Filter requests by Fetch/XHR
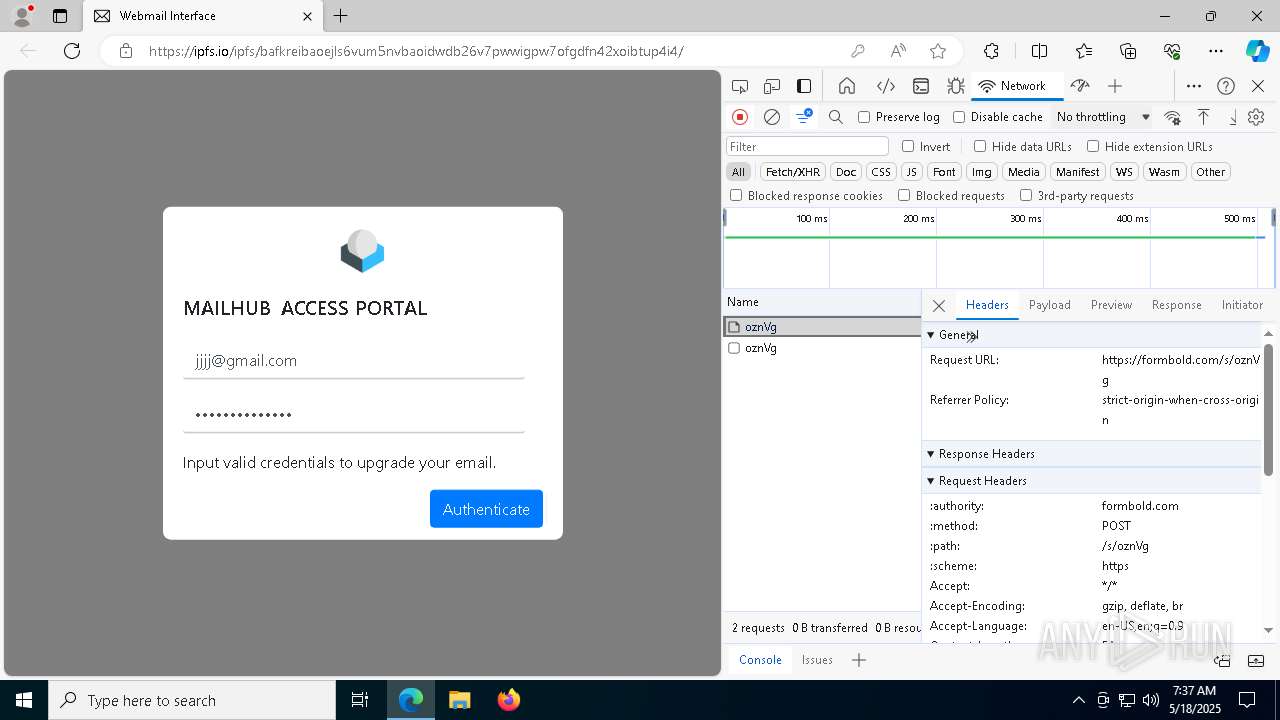 point(793,172)
